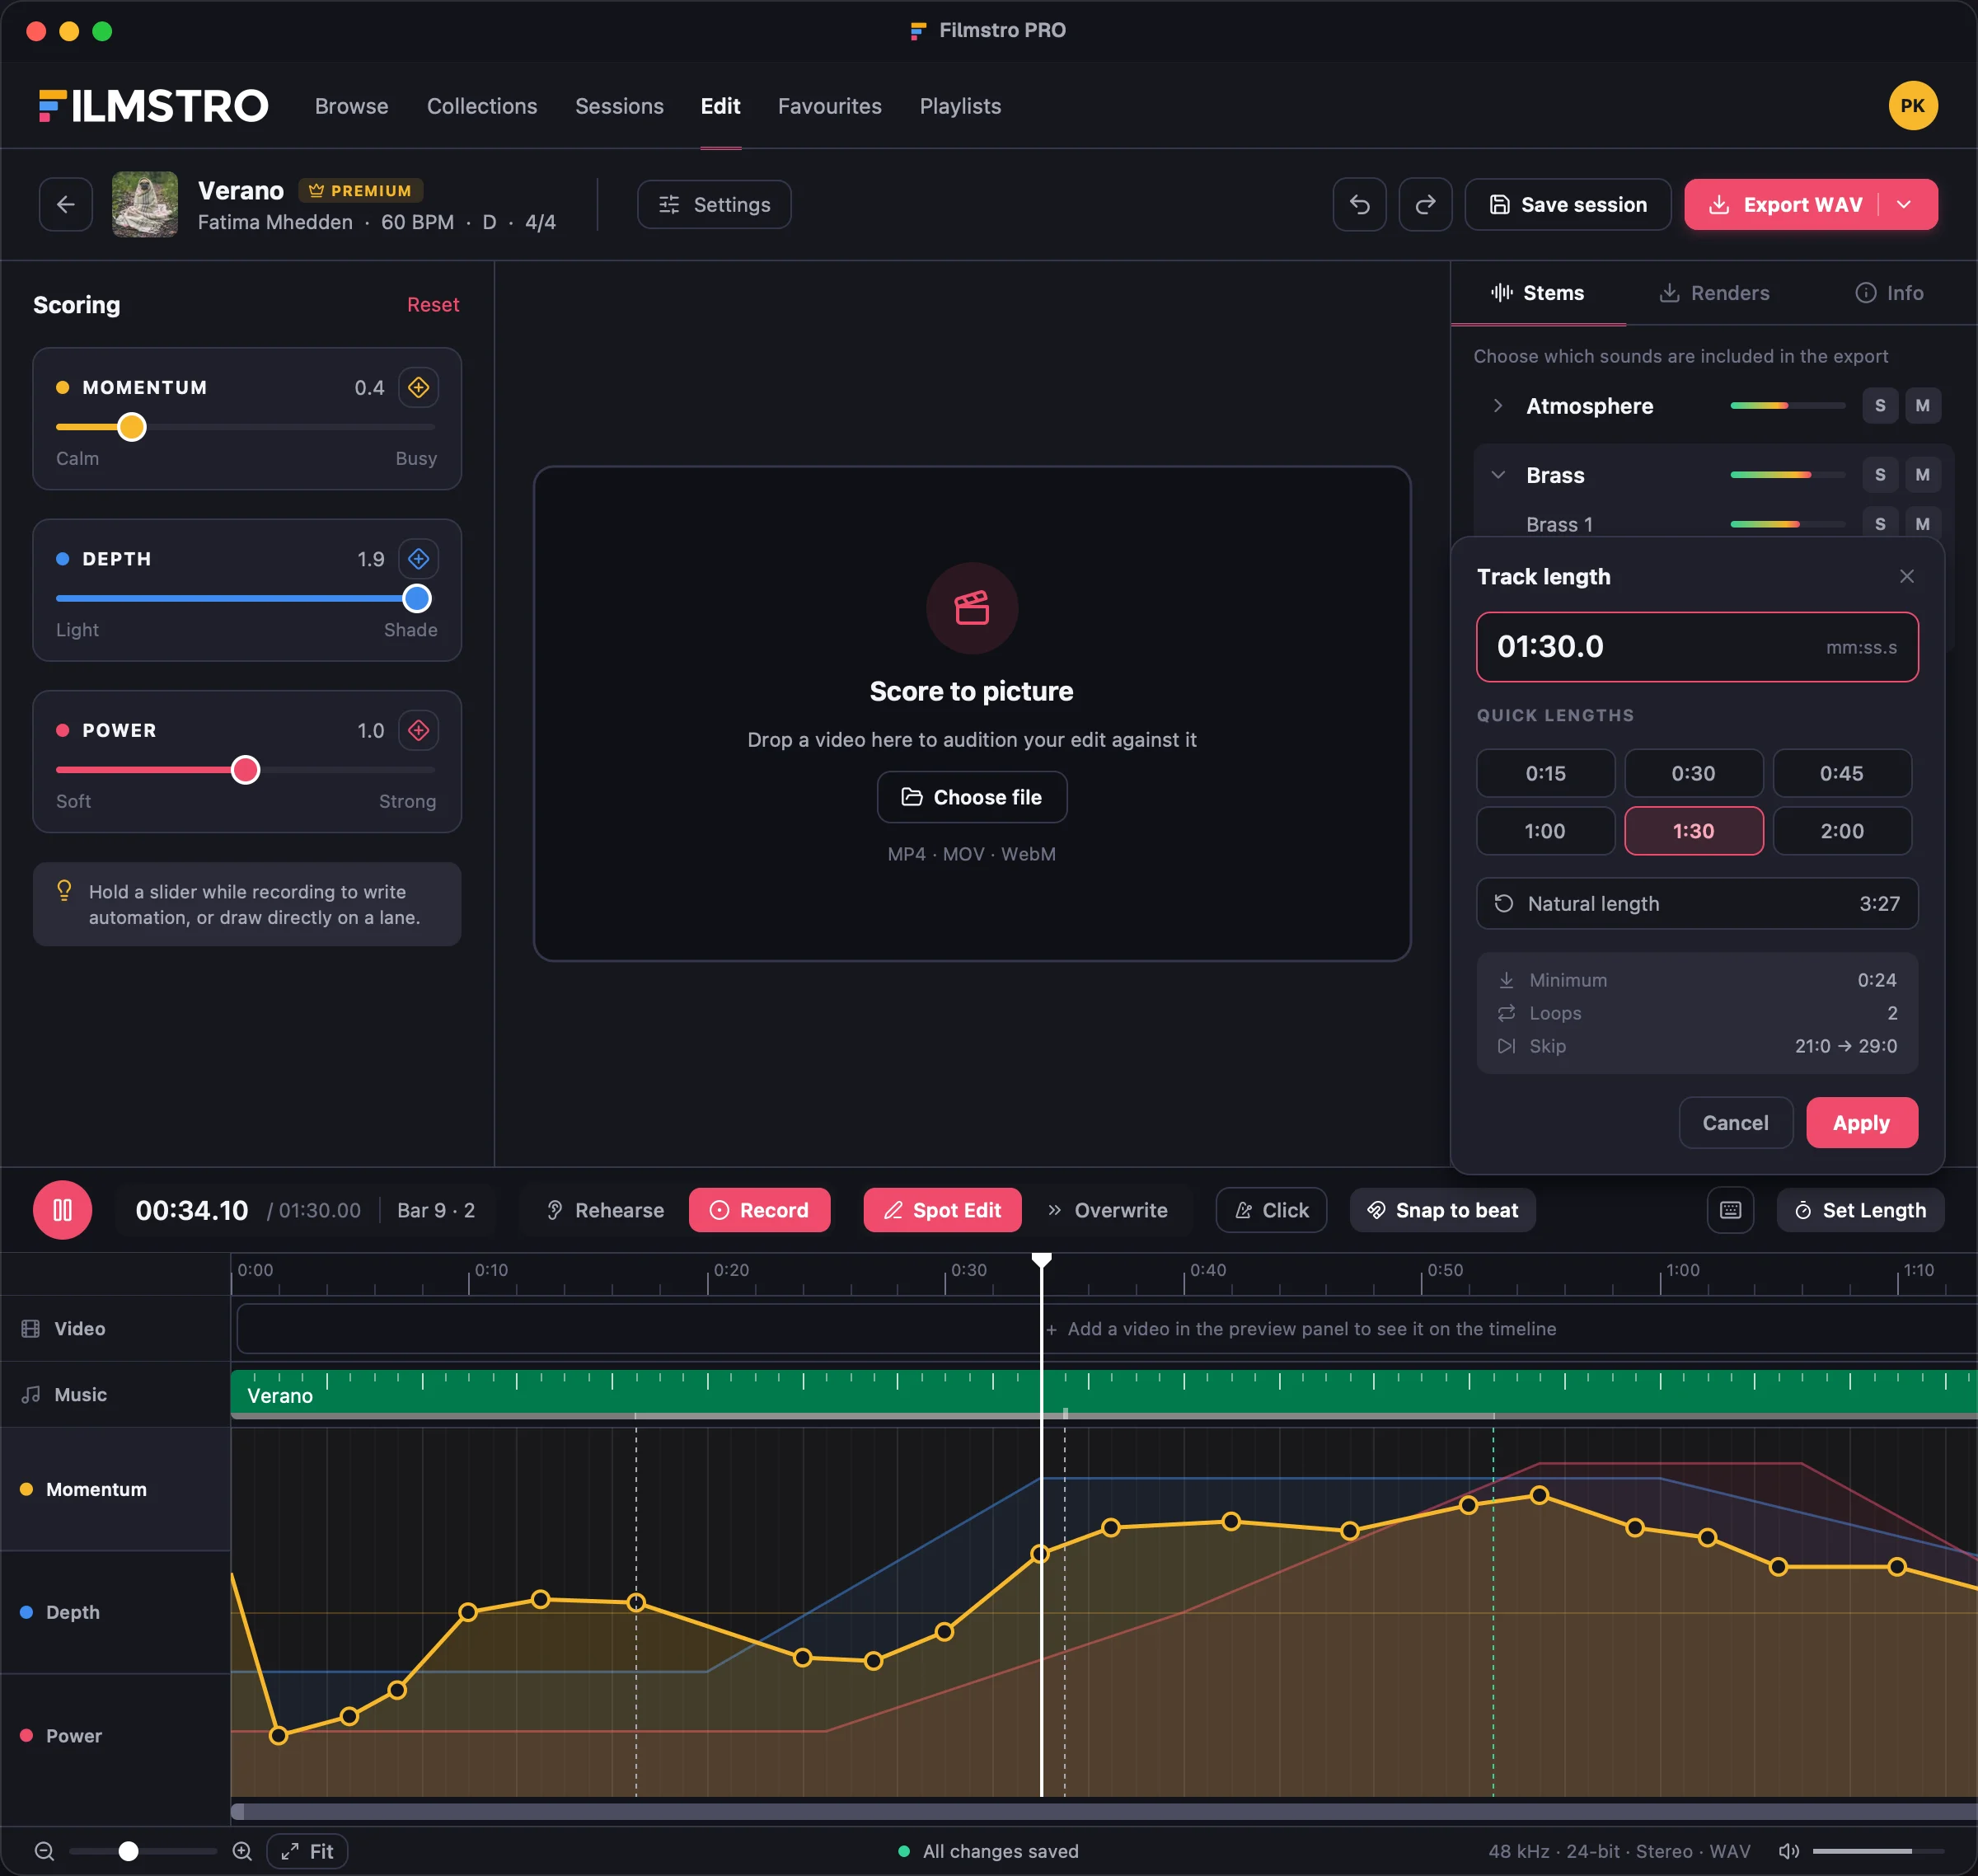This screenshot has height=1876, width=1978.
Task: Apply the track length
Action: click(1861, 1123)
